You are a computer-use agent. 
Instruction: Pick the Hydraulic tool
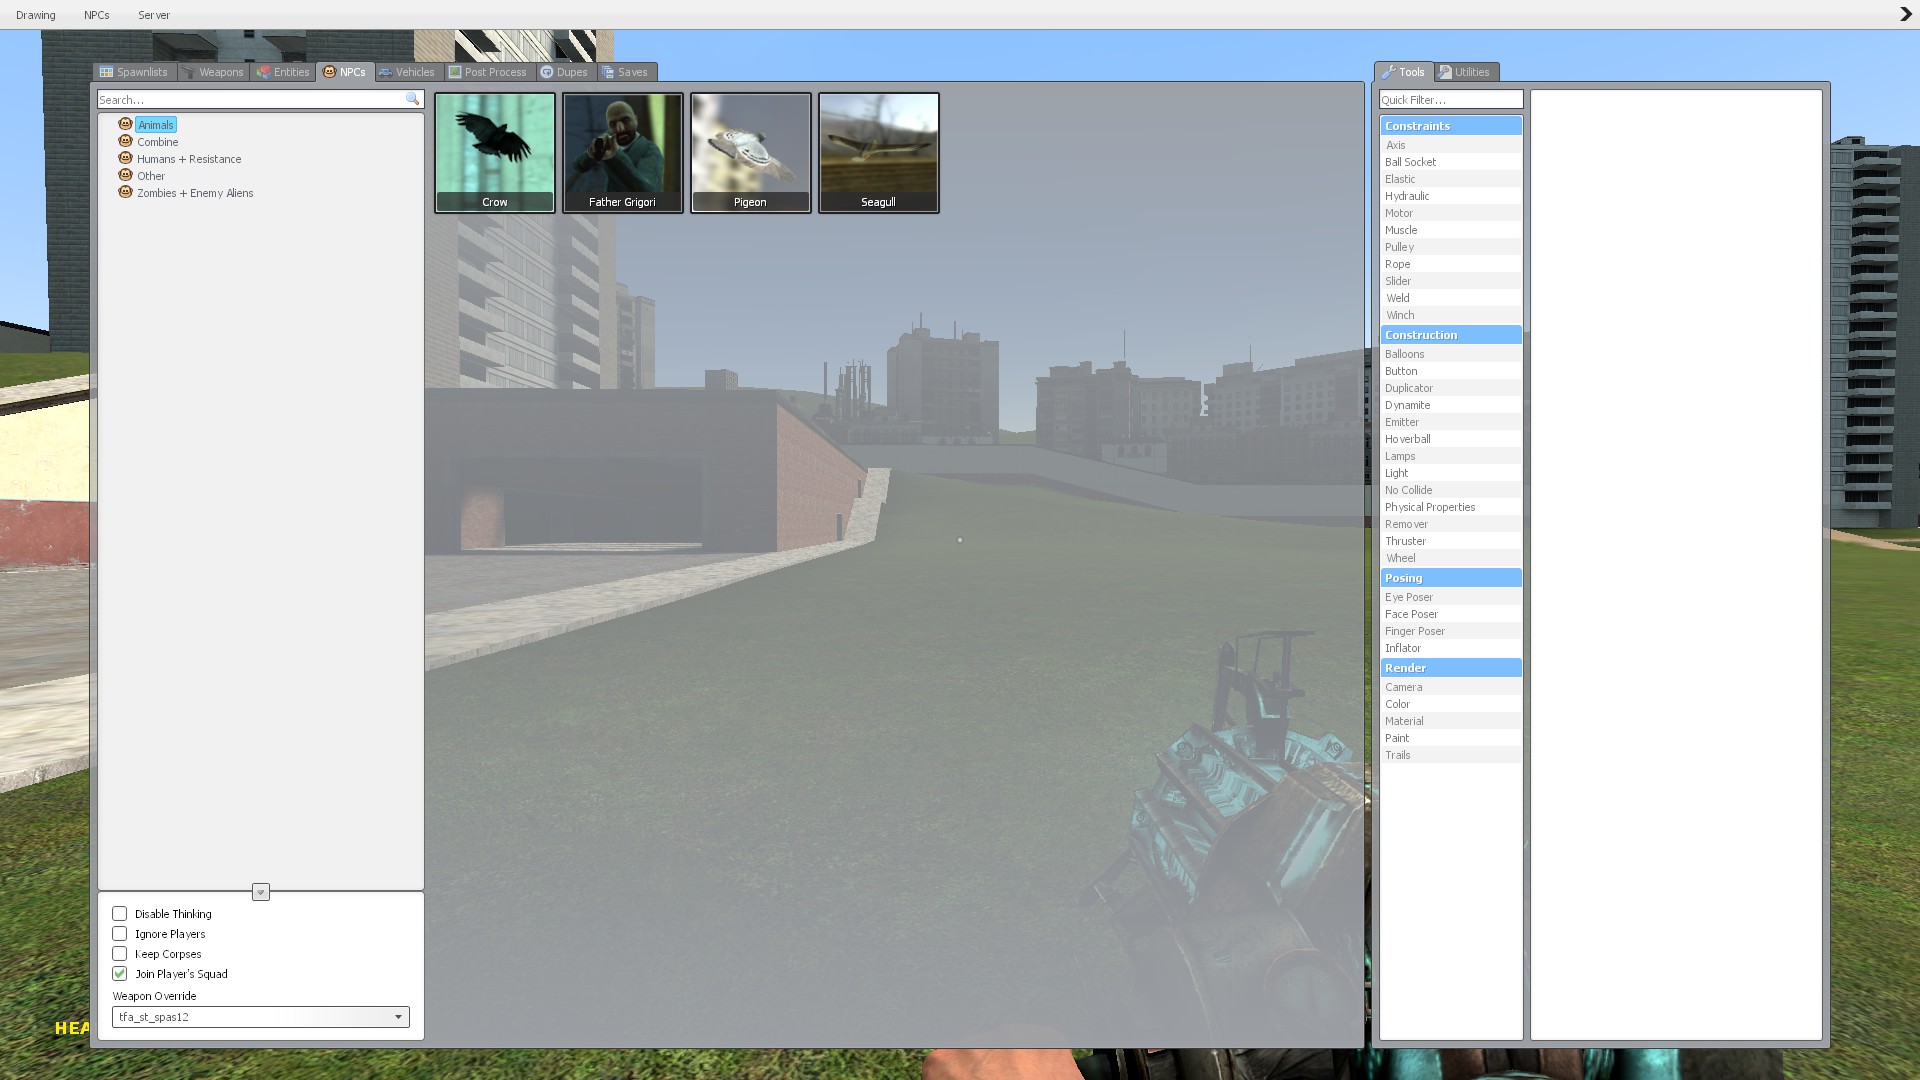(x=1451, y=196)
